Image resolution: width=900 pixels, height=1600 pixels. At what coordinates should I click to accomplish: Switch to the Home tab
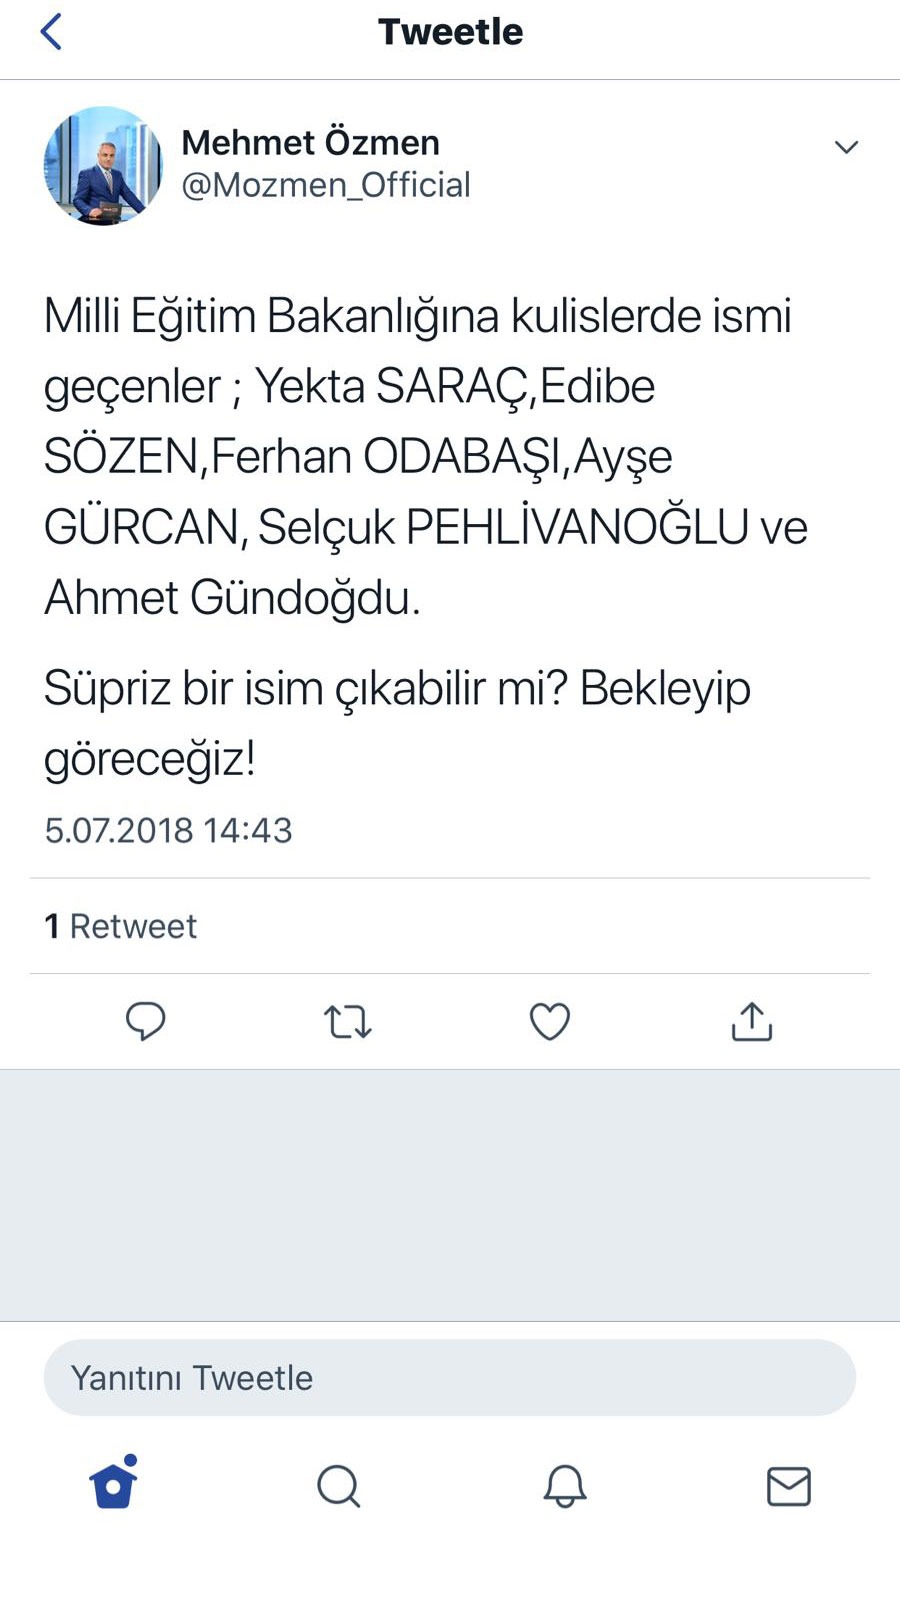tap(112, 1486)
